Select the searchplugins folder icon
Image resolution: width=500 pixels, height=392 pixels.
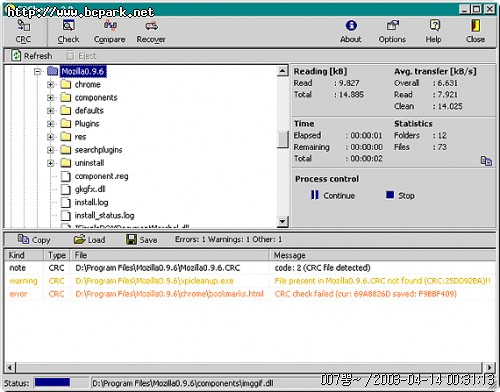pos(66,150)
